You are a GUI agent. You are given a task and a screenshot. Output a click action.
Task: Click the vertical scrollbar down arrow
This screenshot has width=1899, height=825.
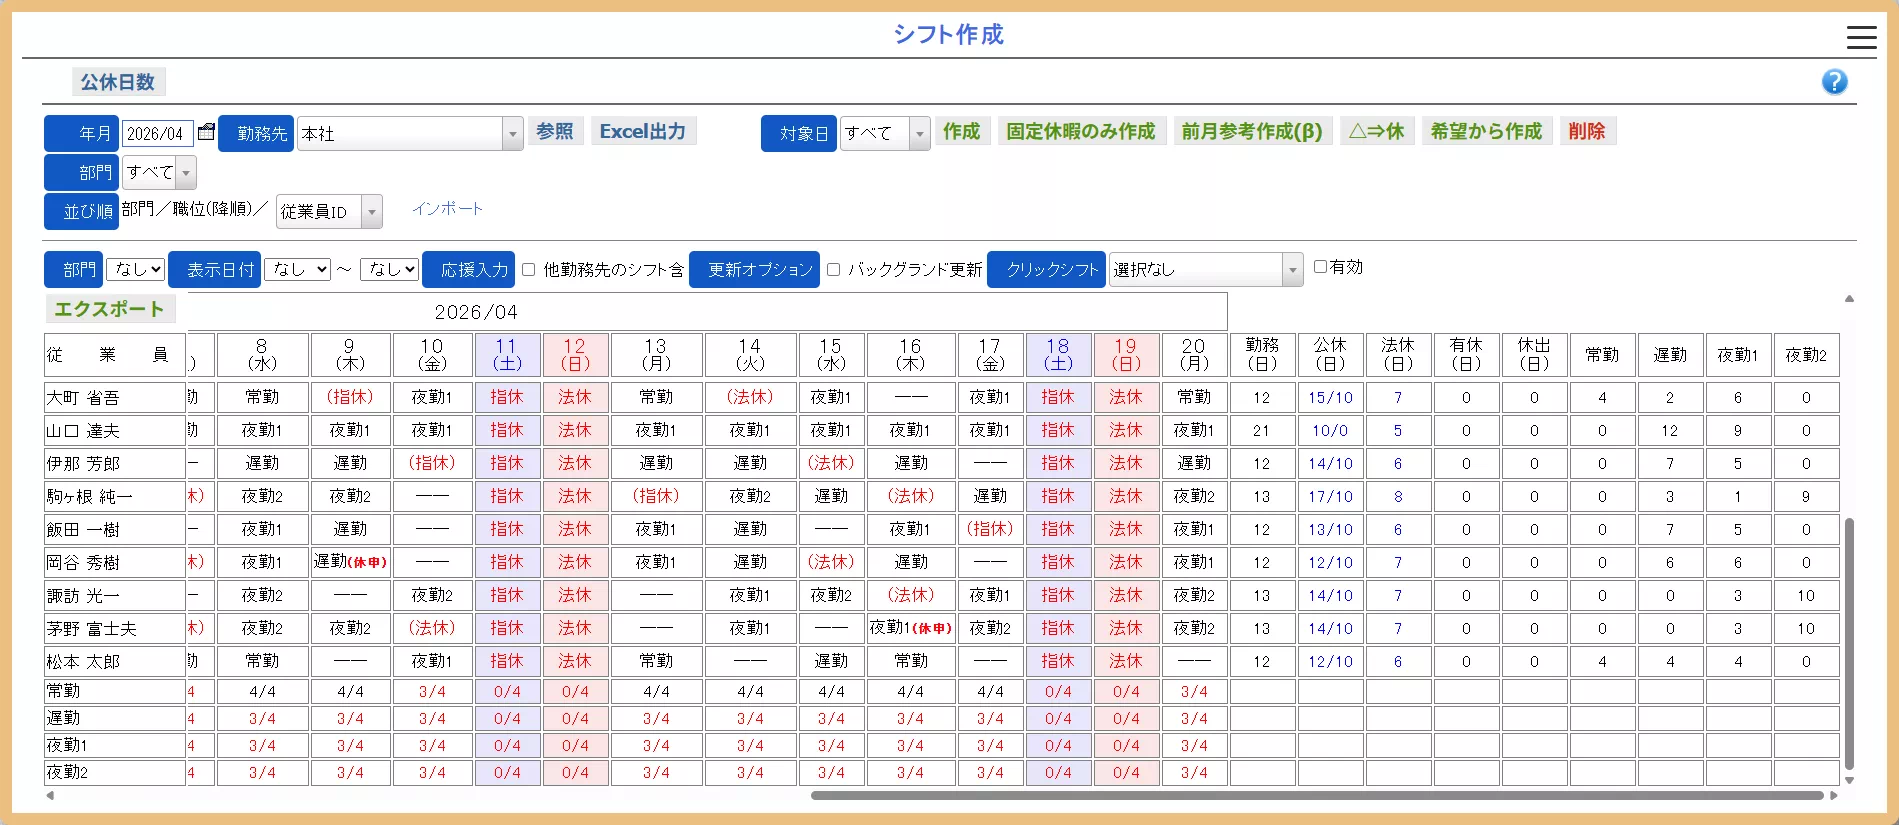pos(1849,780)
